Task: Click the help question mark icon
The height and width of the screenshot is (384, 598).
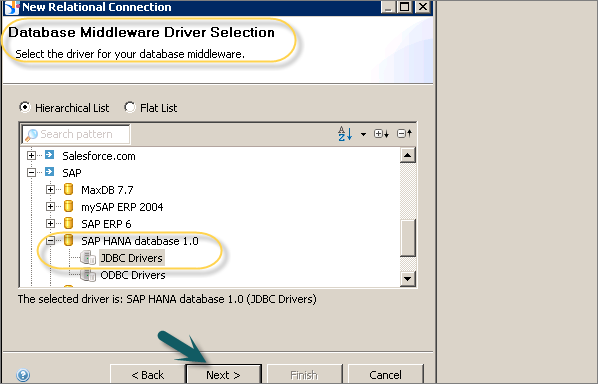Action: [23, 375]
